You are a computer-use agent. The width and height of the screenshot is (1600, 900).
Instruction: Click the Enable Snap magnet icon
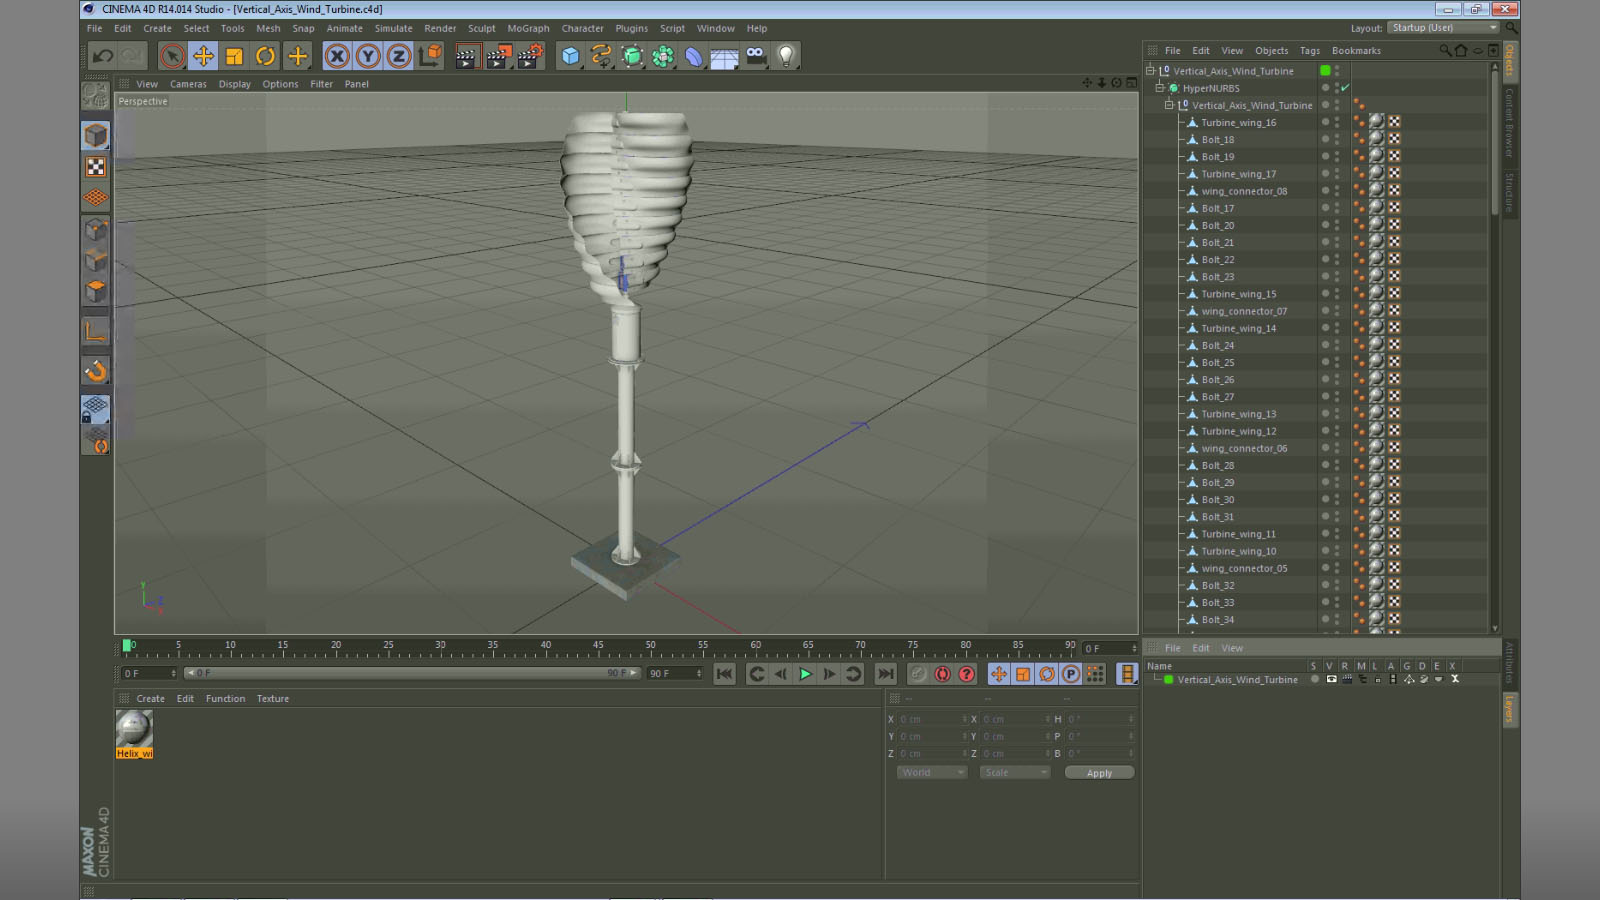click(96, 371)
